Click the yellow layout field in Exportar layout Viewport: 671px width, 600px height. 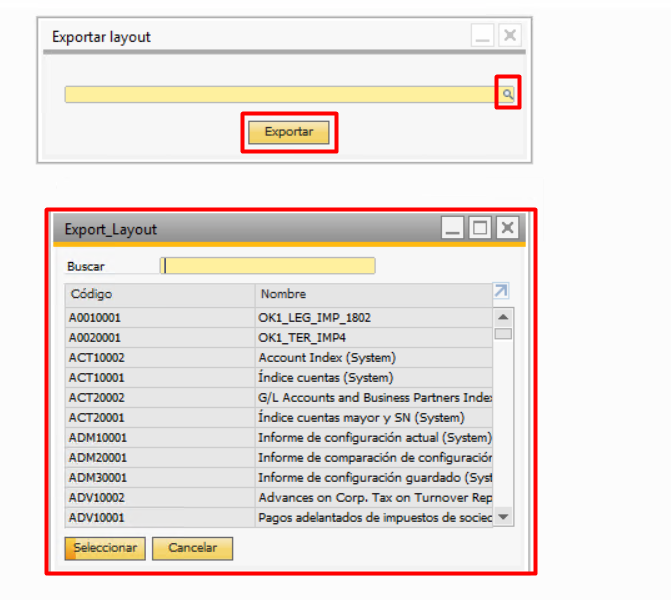click(x=281, y=95)
